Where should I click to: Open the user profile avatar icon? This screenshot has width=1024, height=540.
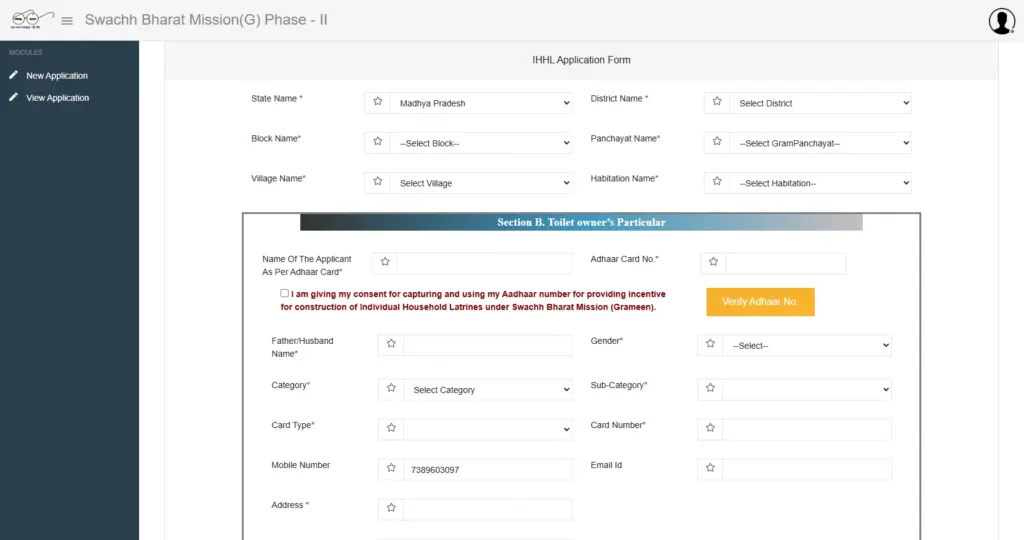pos(1001,21)
